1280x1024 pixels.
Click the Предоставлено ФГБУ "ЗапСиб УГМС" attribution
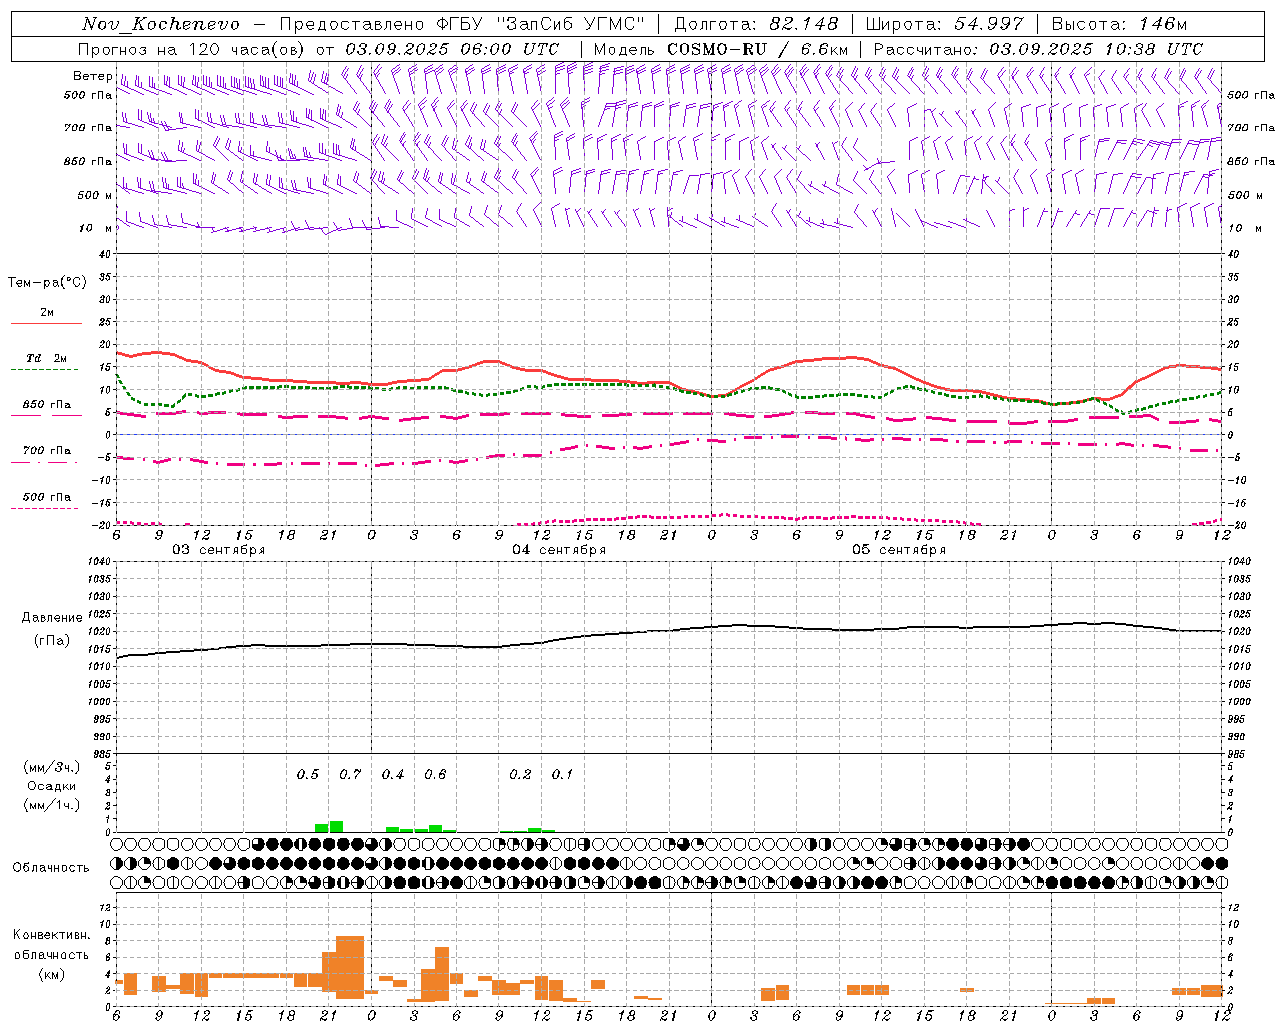pyautogui.click(x=462, y=24)
